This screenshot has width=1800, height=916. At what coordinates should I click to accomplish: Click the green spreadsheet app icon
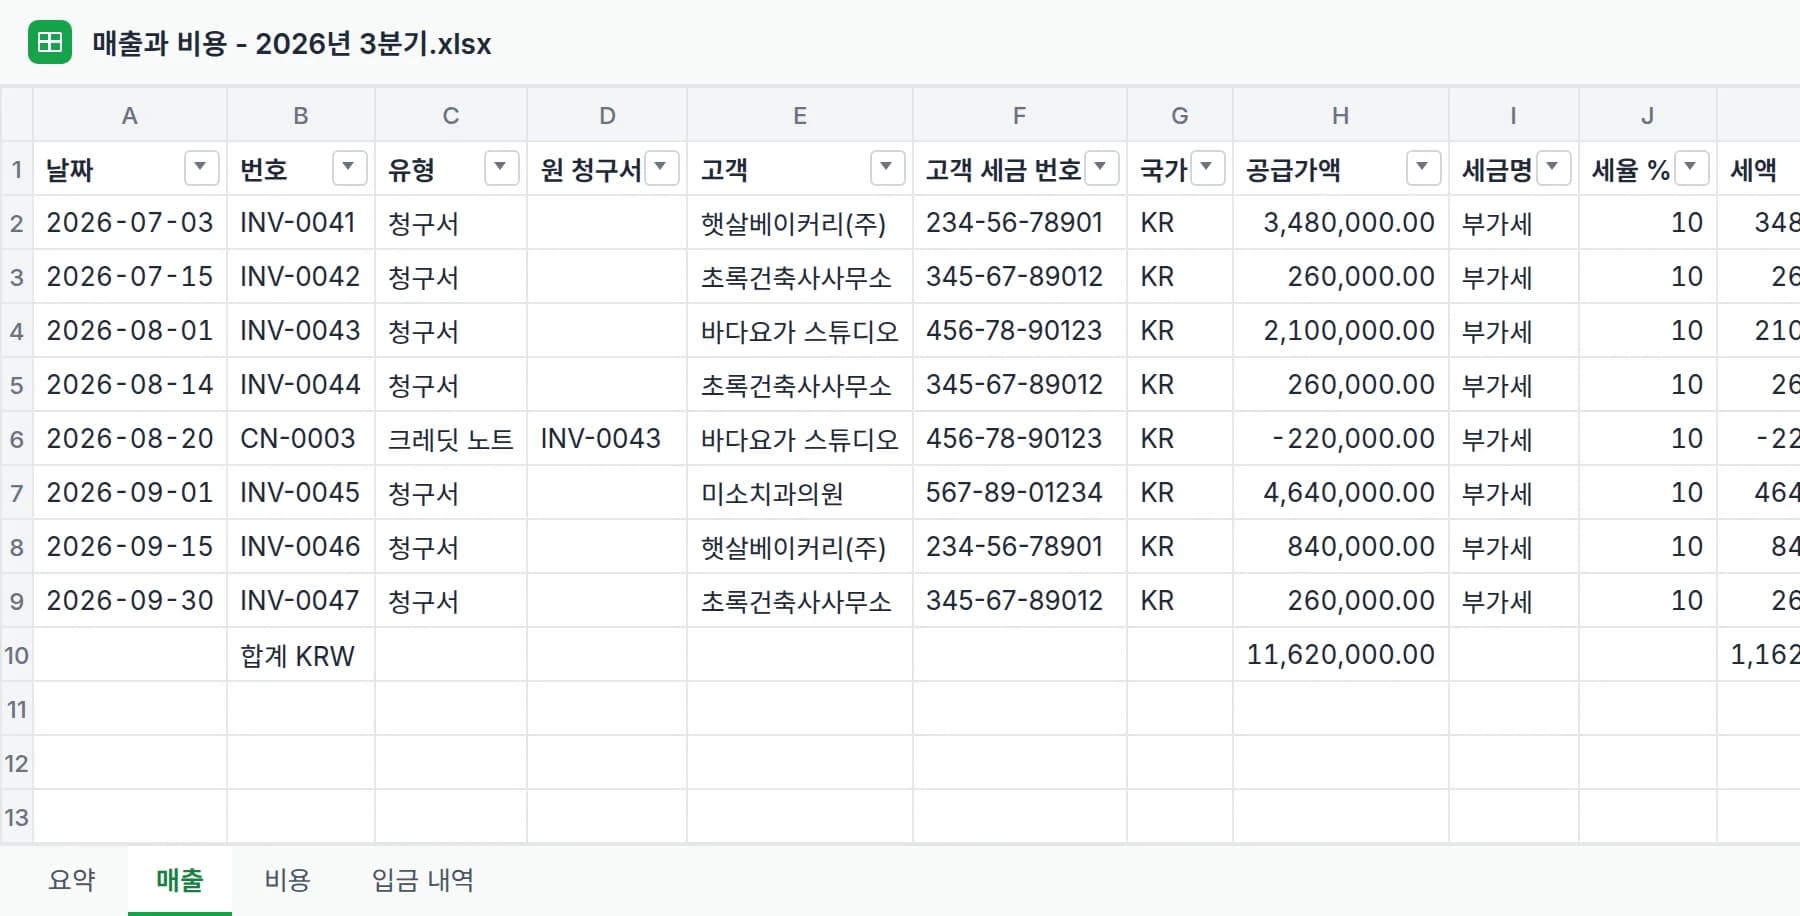(x=50, y=42)
